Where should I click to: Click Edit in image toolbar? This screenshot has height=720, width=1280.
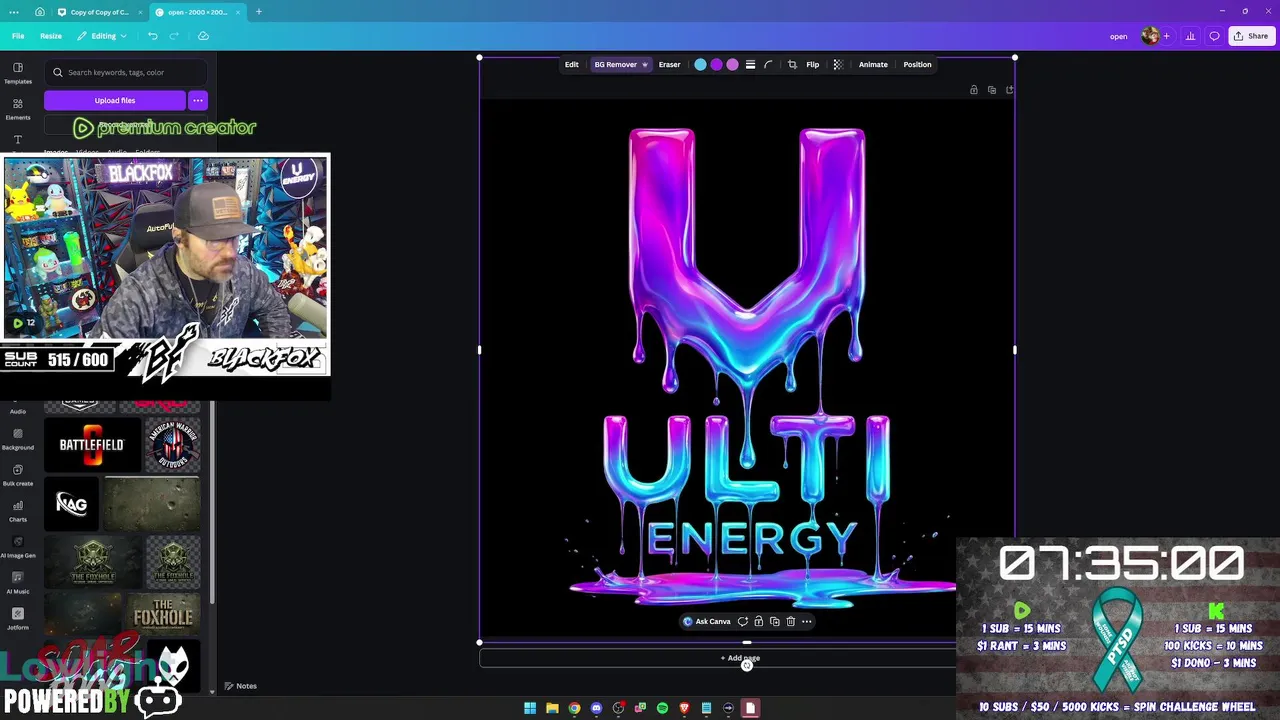click(571, 65)
